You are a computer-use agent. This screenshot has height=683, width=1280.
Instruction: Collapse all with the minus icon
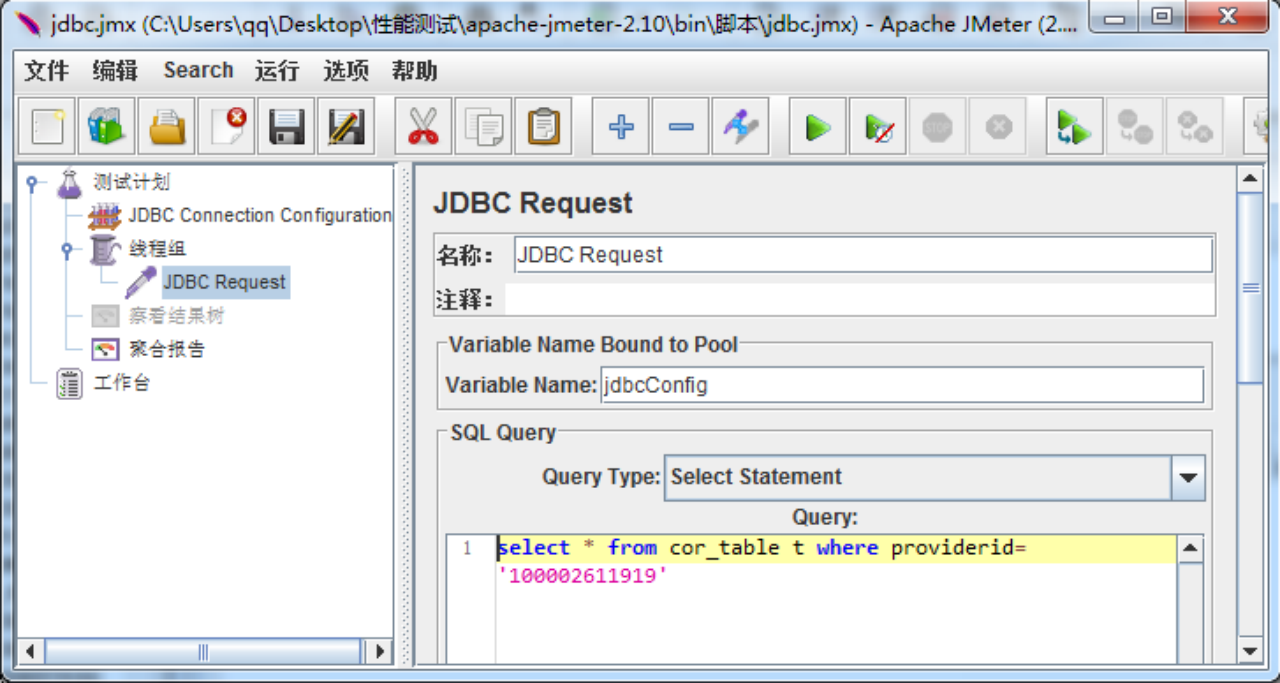(x=681, y=127)
